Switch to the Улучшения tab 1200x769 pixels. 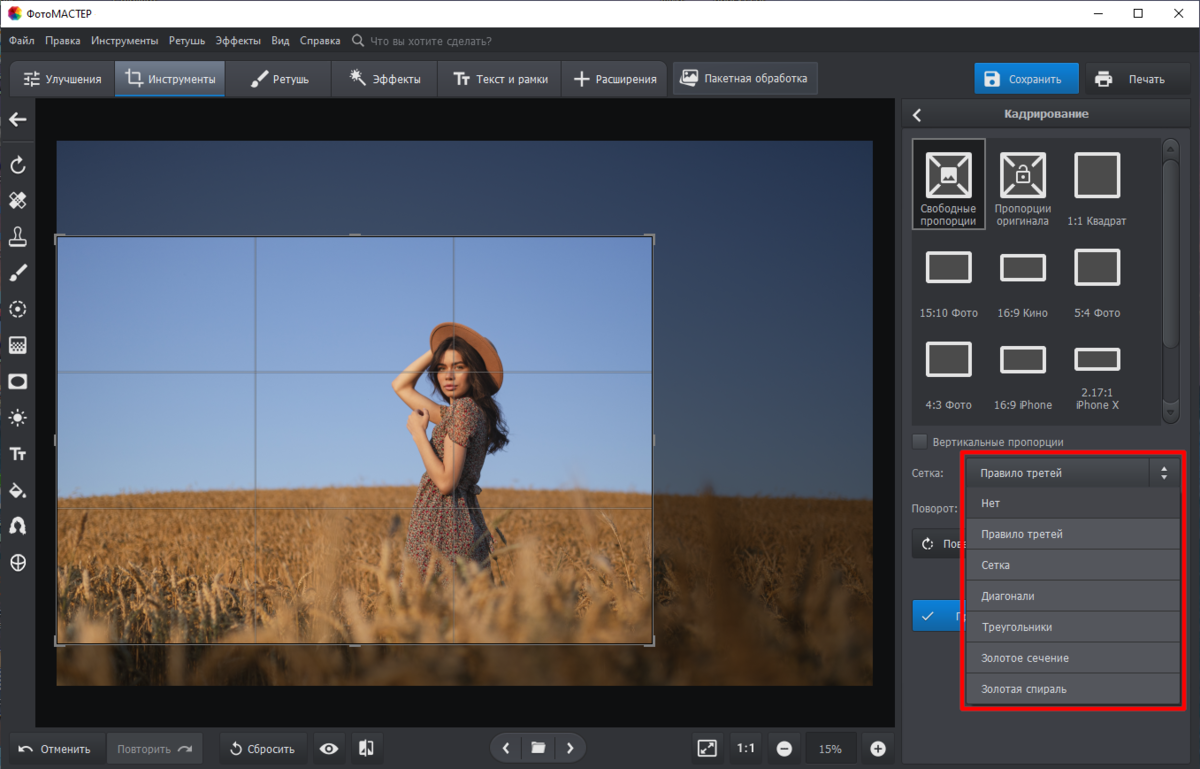[x=62, y=79]
